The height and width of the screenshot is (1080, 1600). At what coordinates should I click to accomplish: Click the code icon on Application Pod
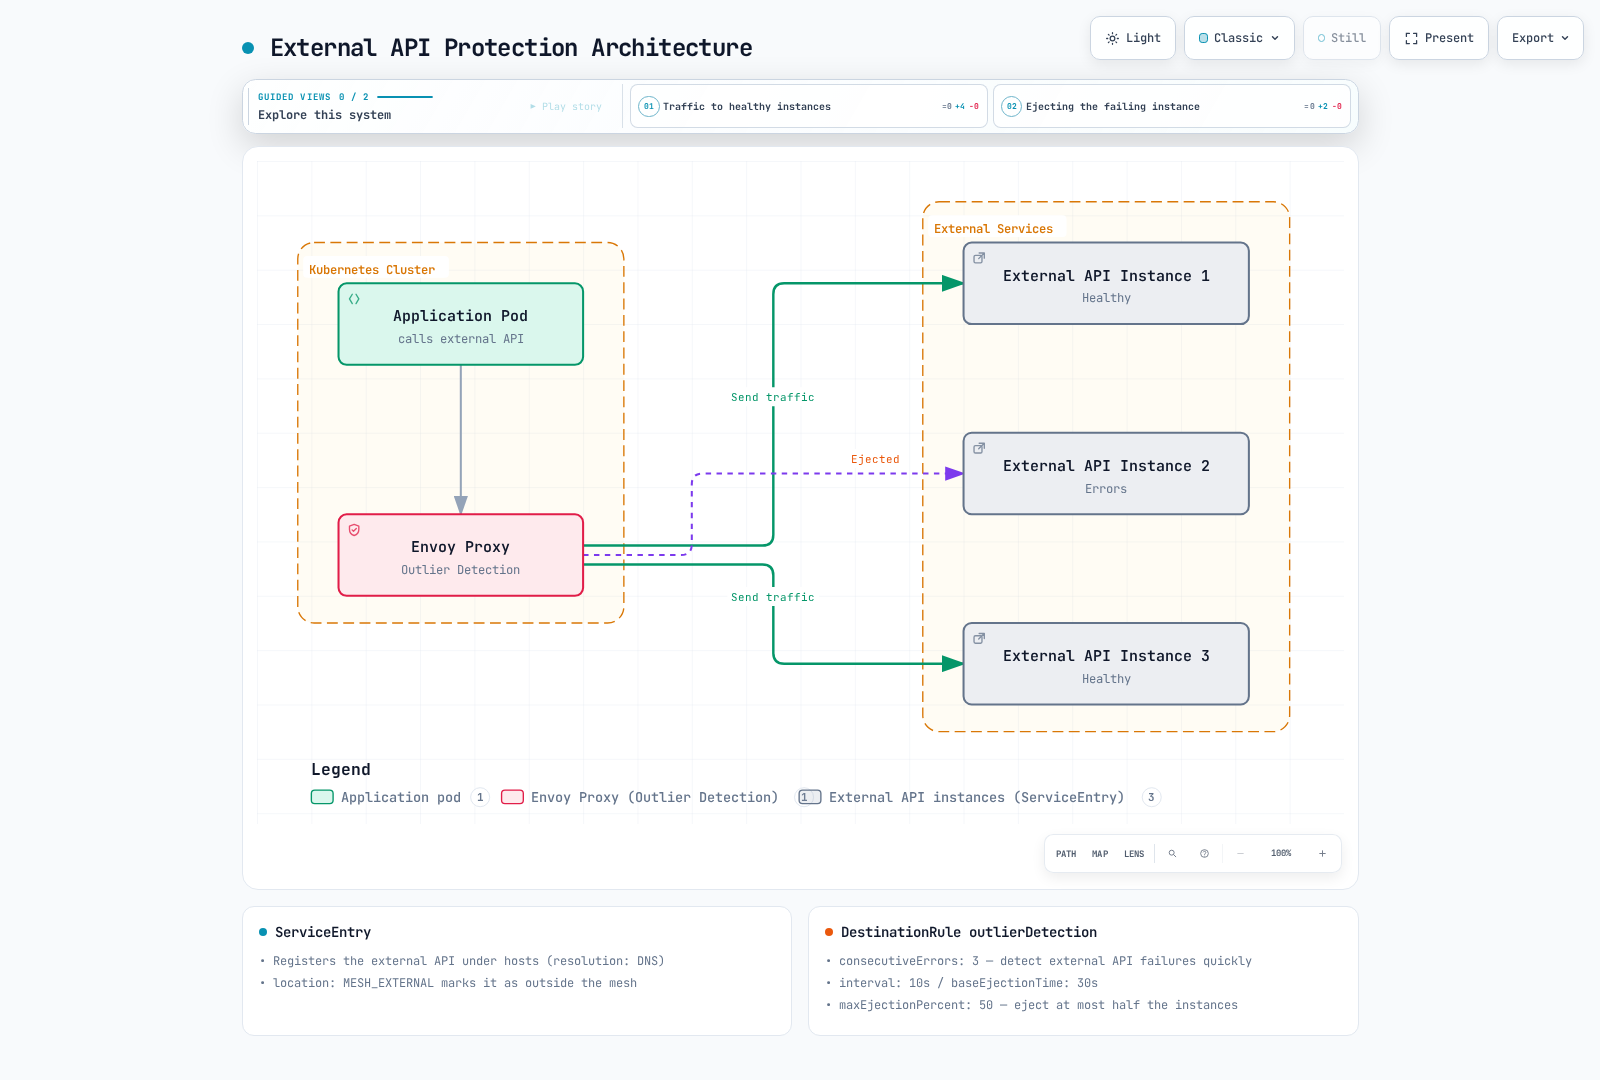pos(354,299)
